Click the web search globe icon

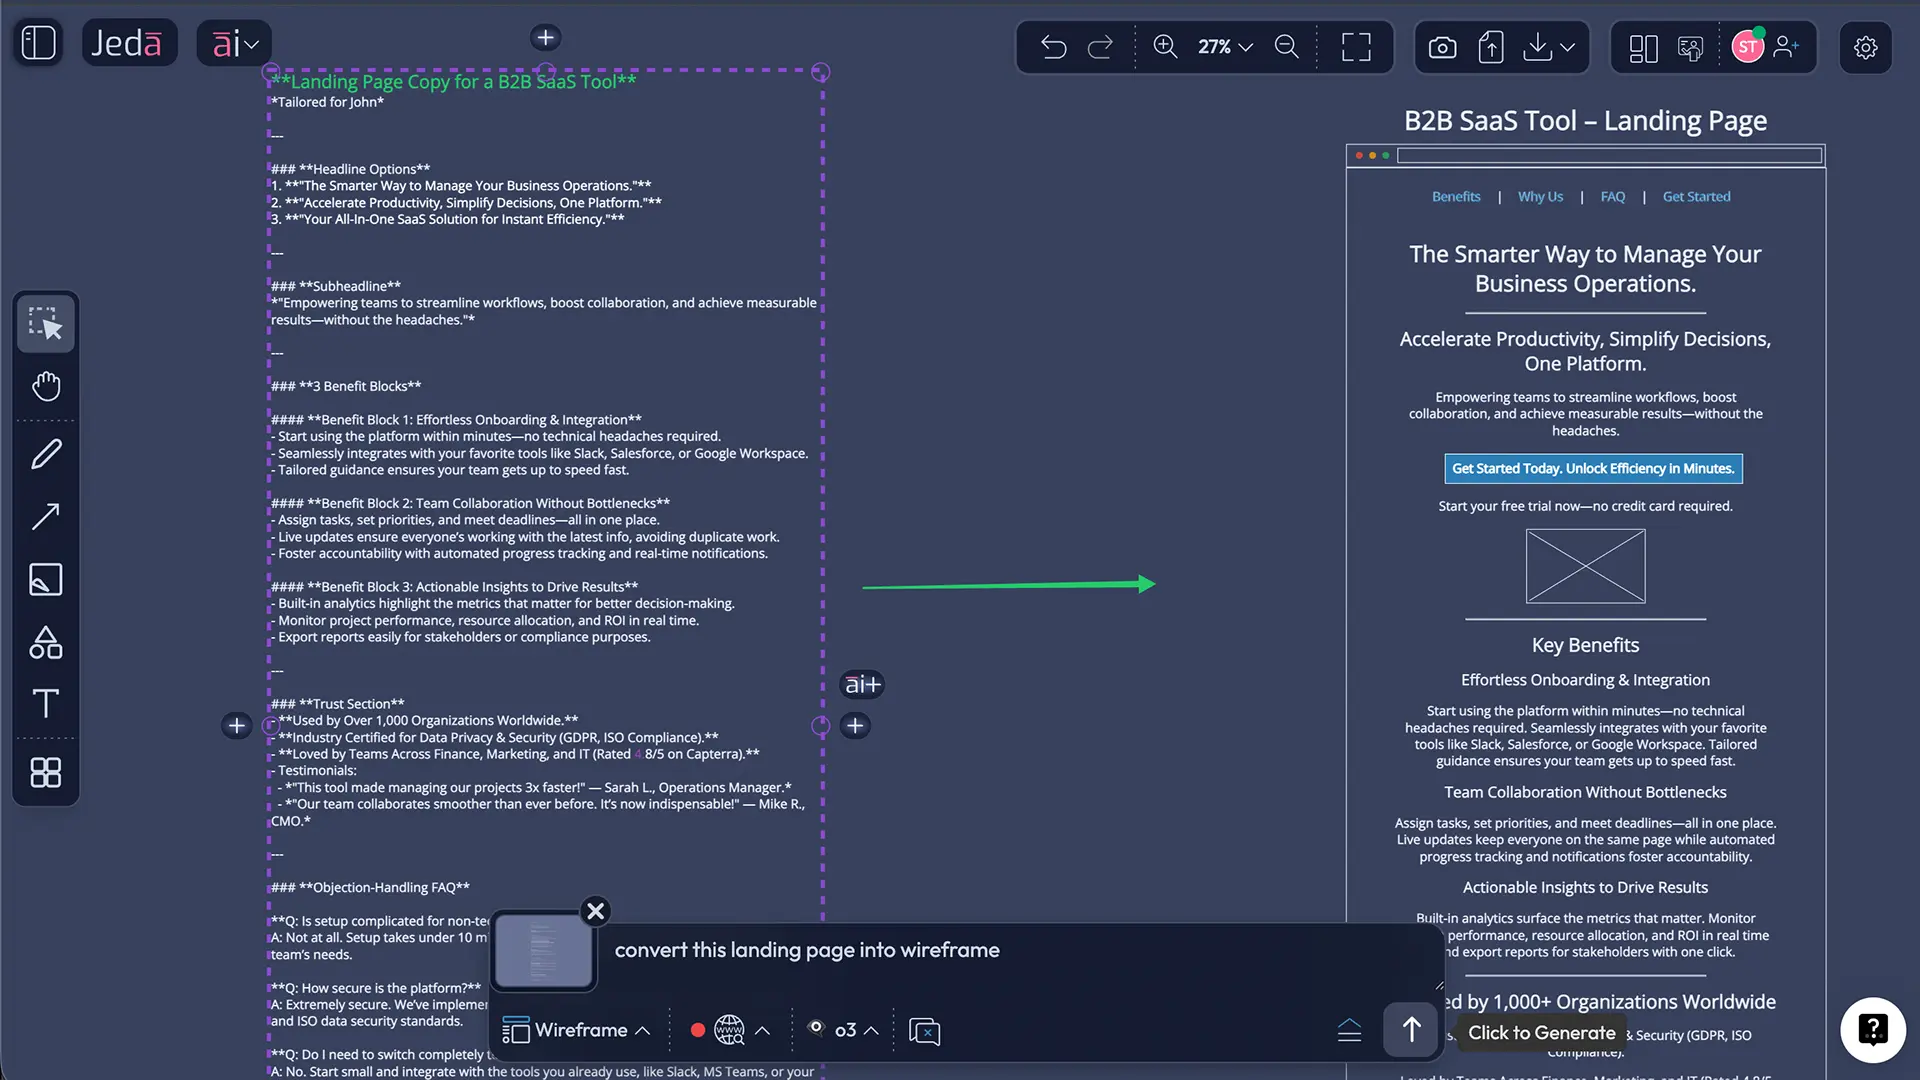tap(729, 1030)
